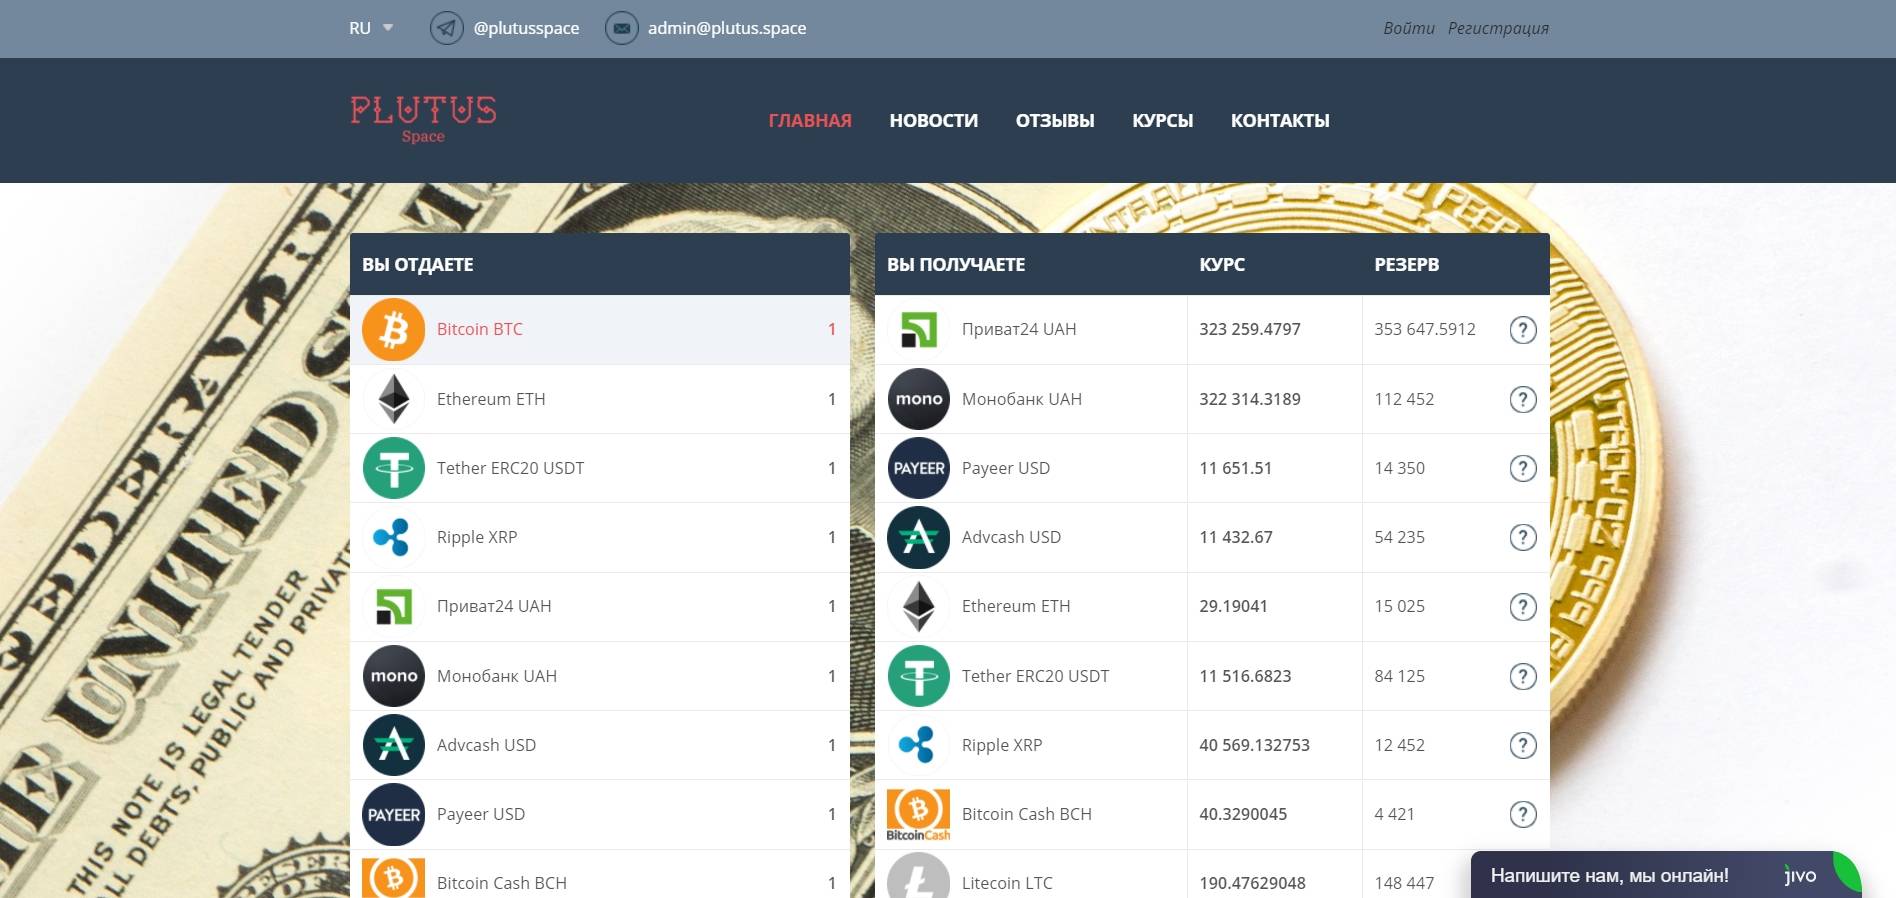This screenshot has width=1896, height=898.
Task: Click rate value 11 432.67
Action: tap(1236, 537)
